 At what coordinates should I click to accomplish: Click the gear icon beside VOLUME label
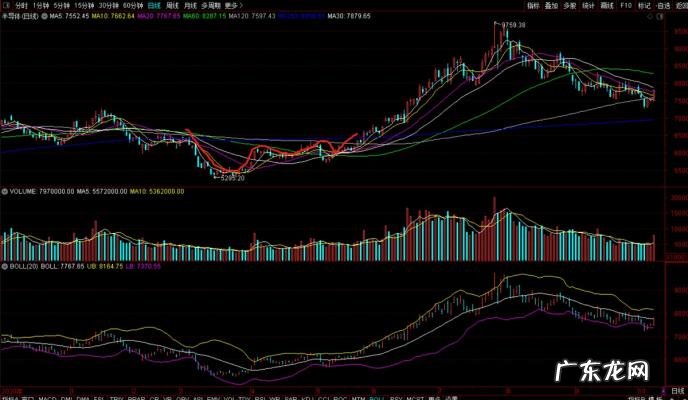5,189
